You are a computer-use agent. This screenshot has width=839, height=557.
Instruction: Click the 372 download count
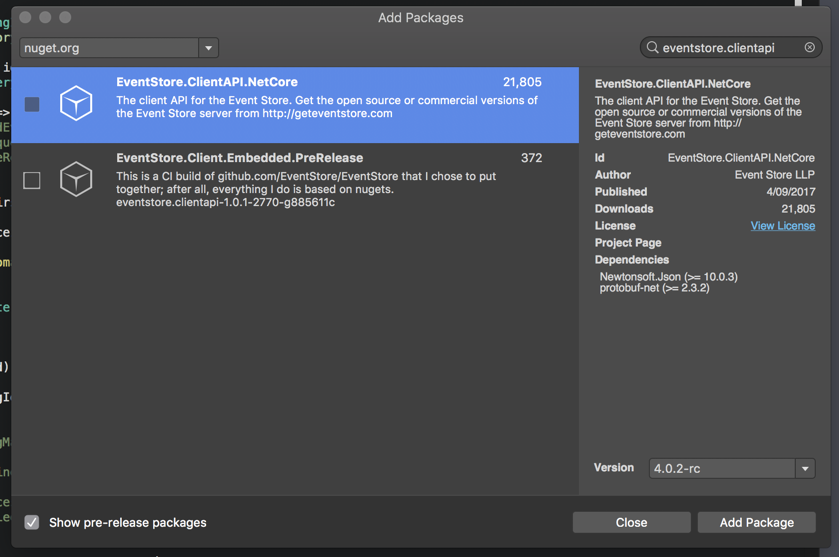click(531, 158)
